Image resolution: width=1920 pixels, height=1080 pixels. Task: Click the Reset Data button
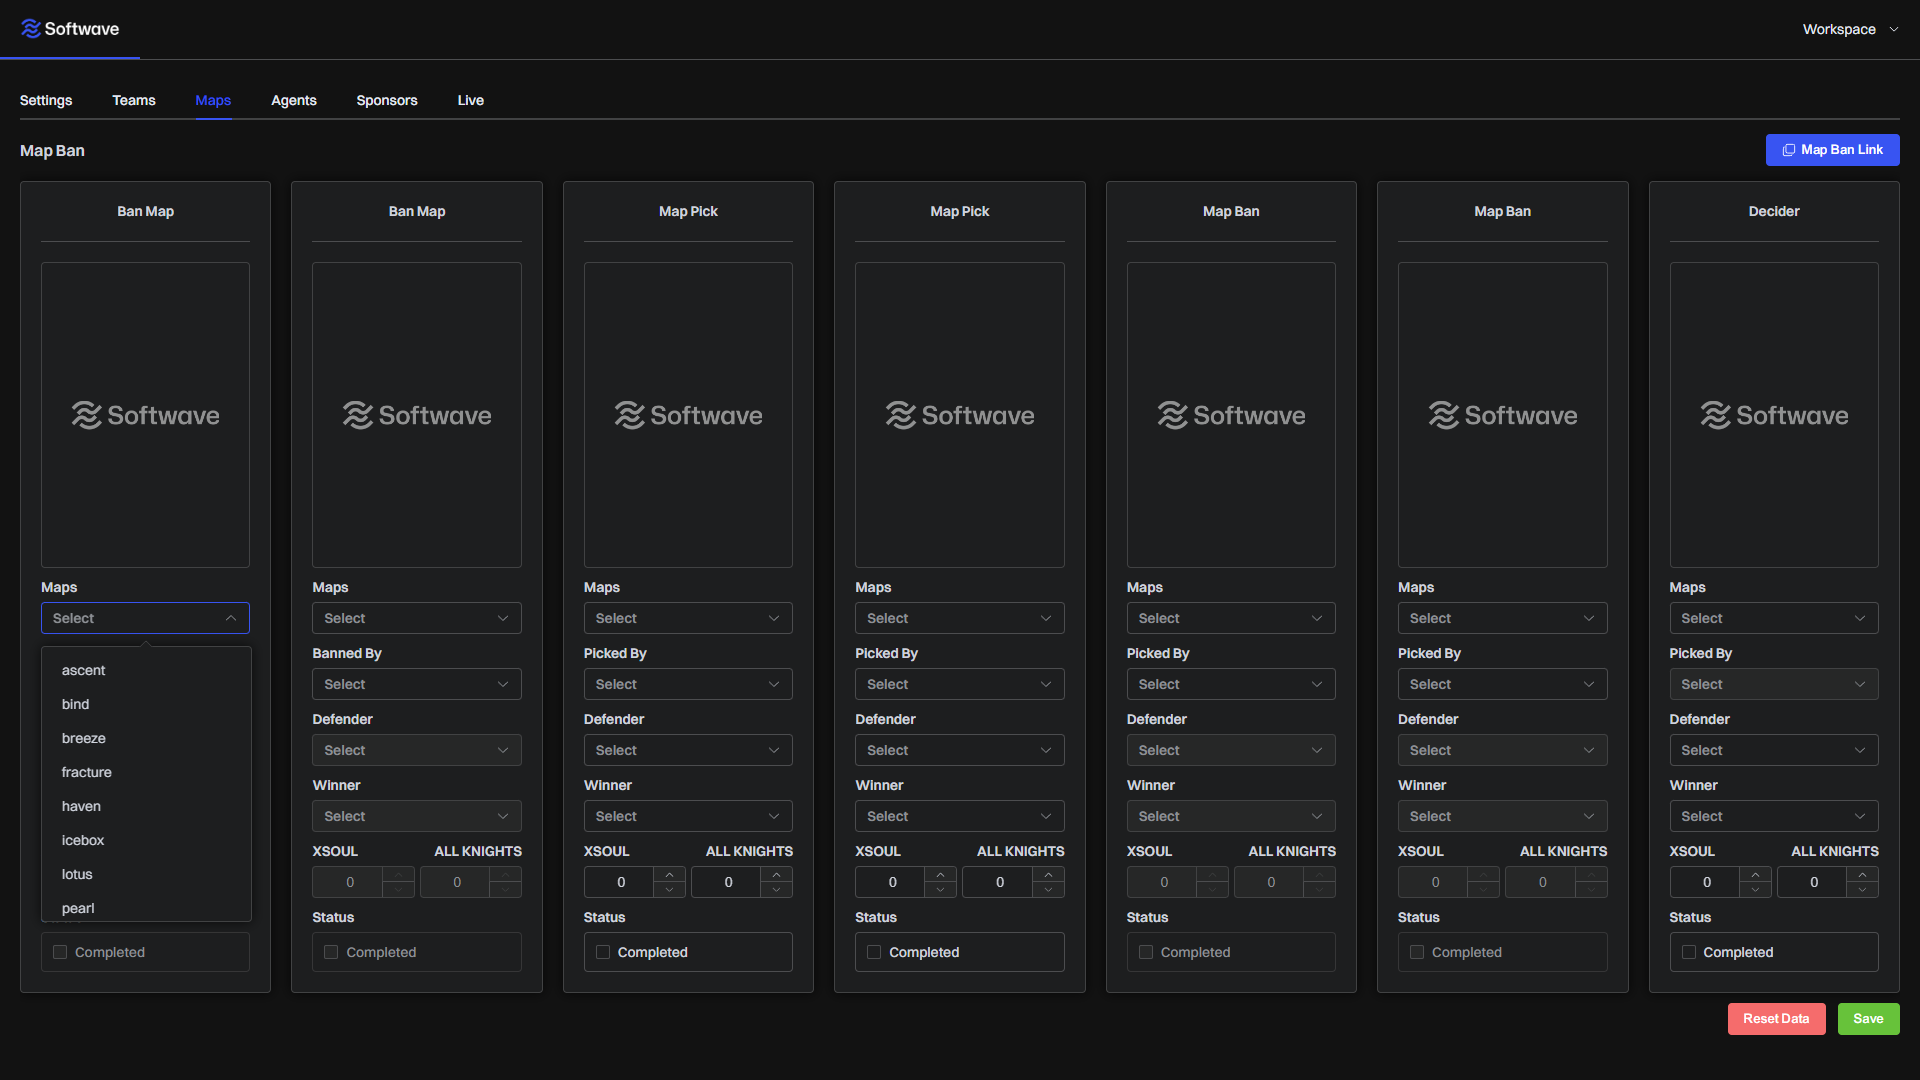[x=1776, y=1017]
